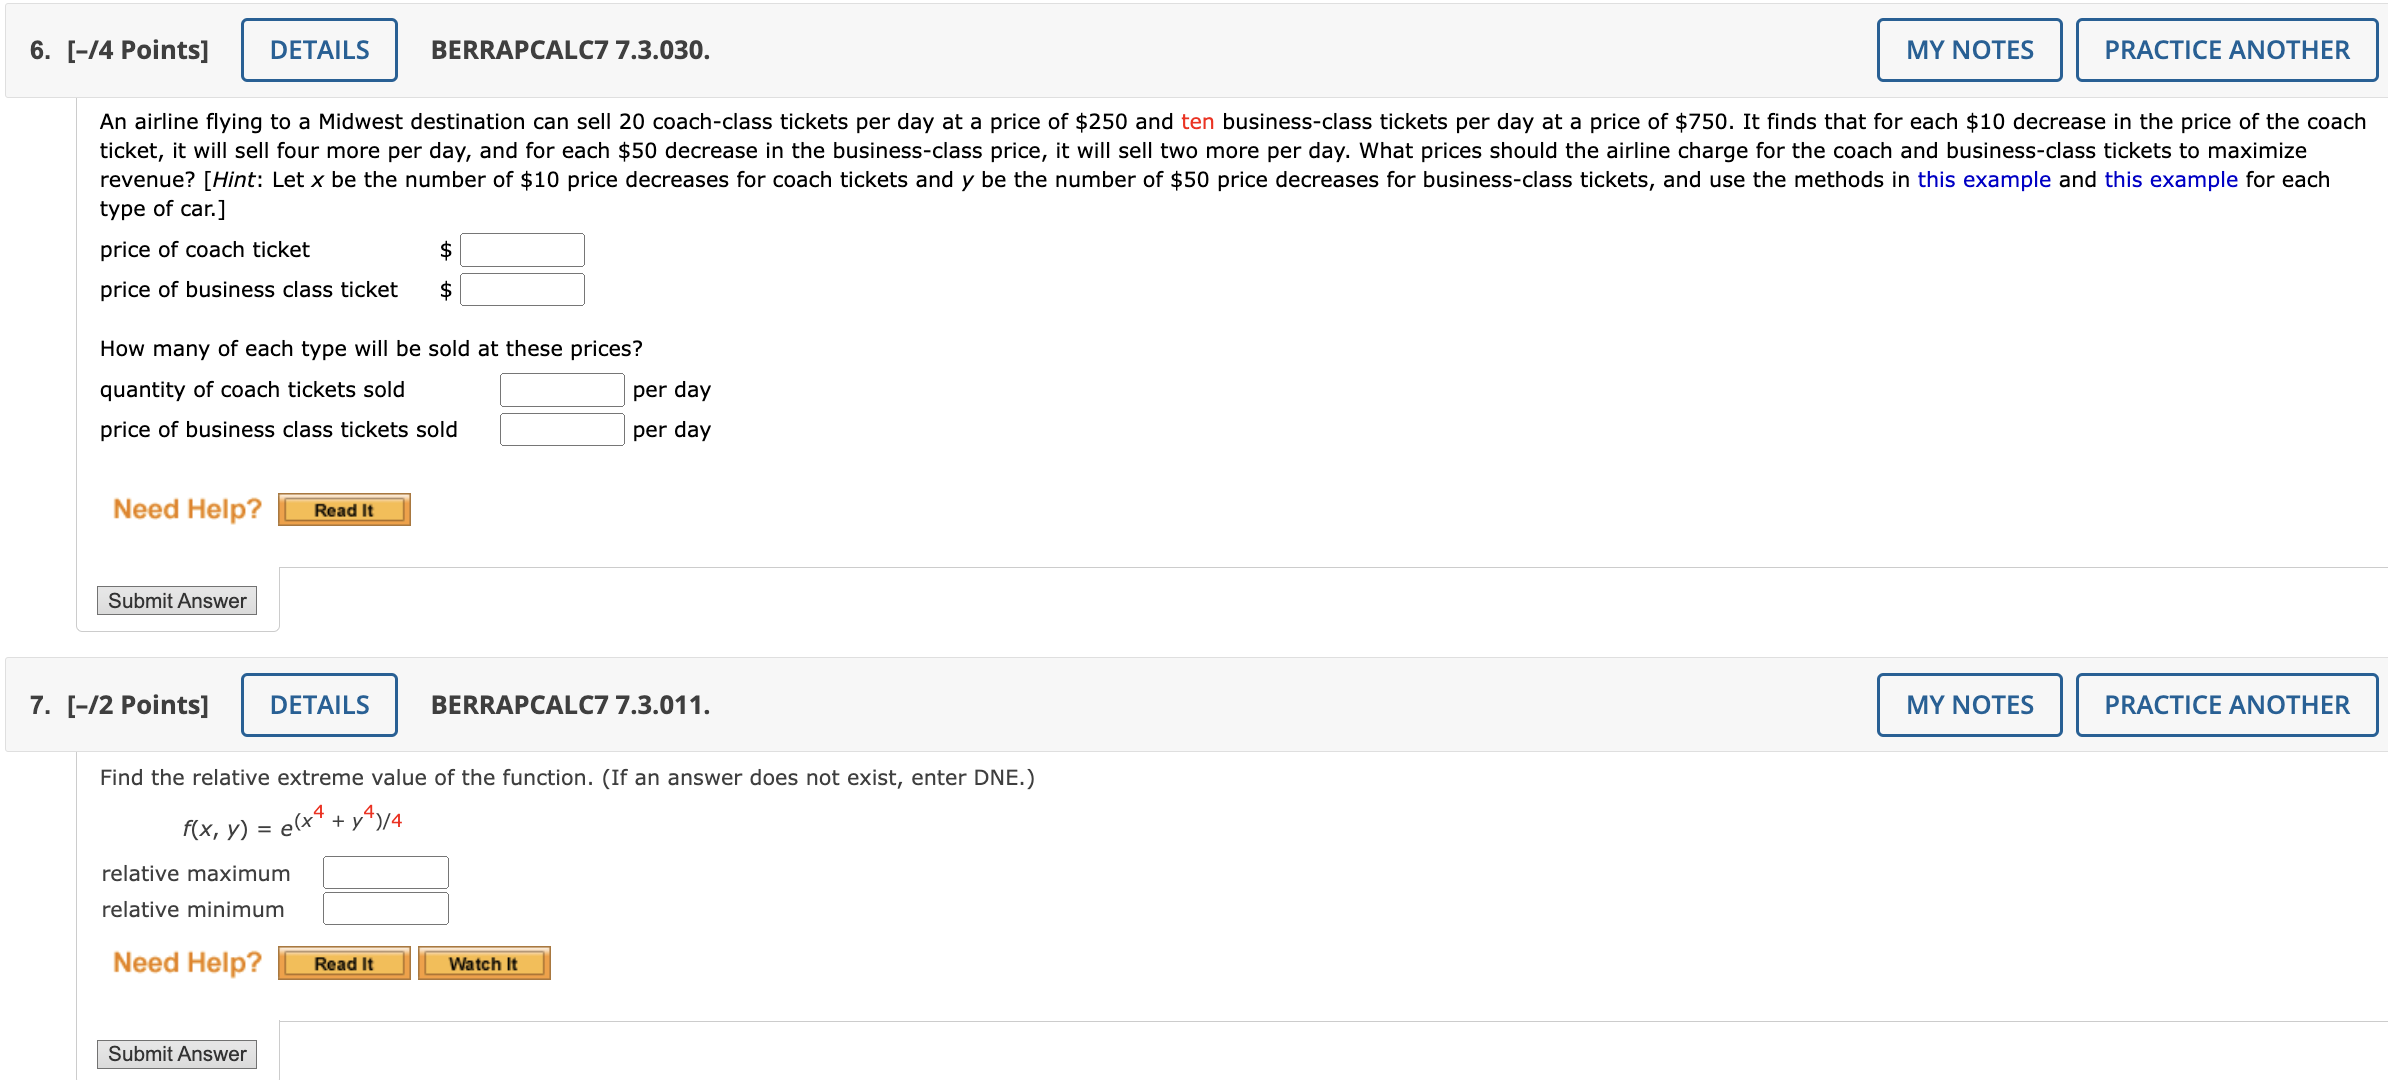Click Read It for question 6
Image resolution: width=2388 pixels, height=1080 pixels.
tap(344, 509)
